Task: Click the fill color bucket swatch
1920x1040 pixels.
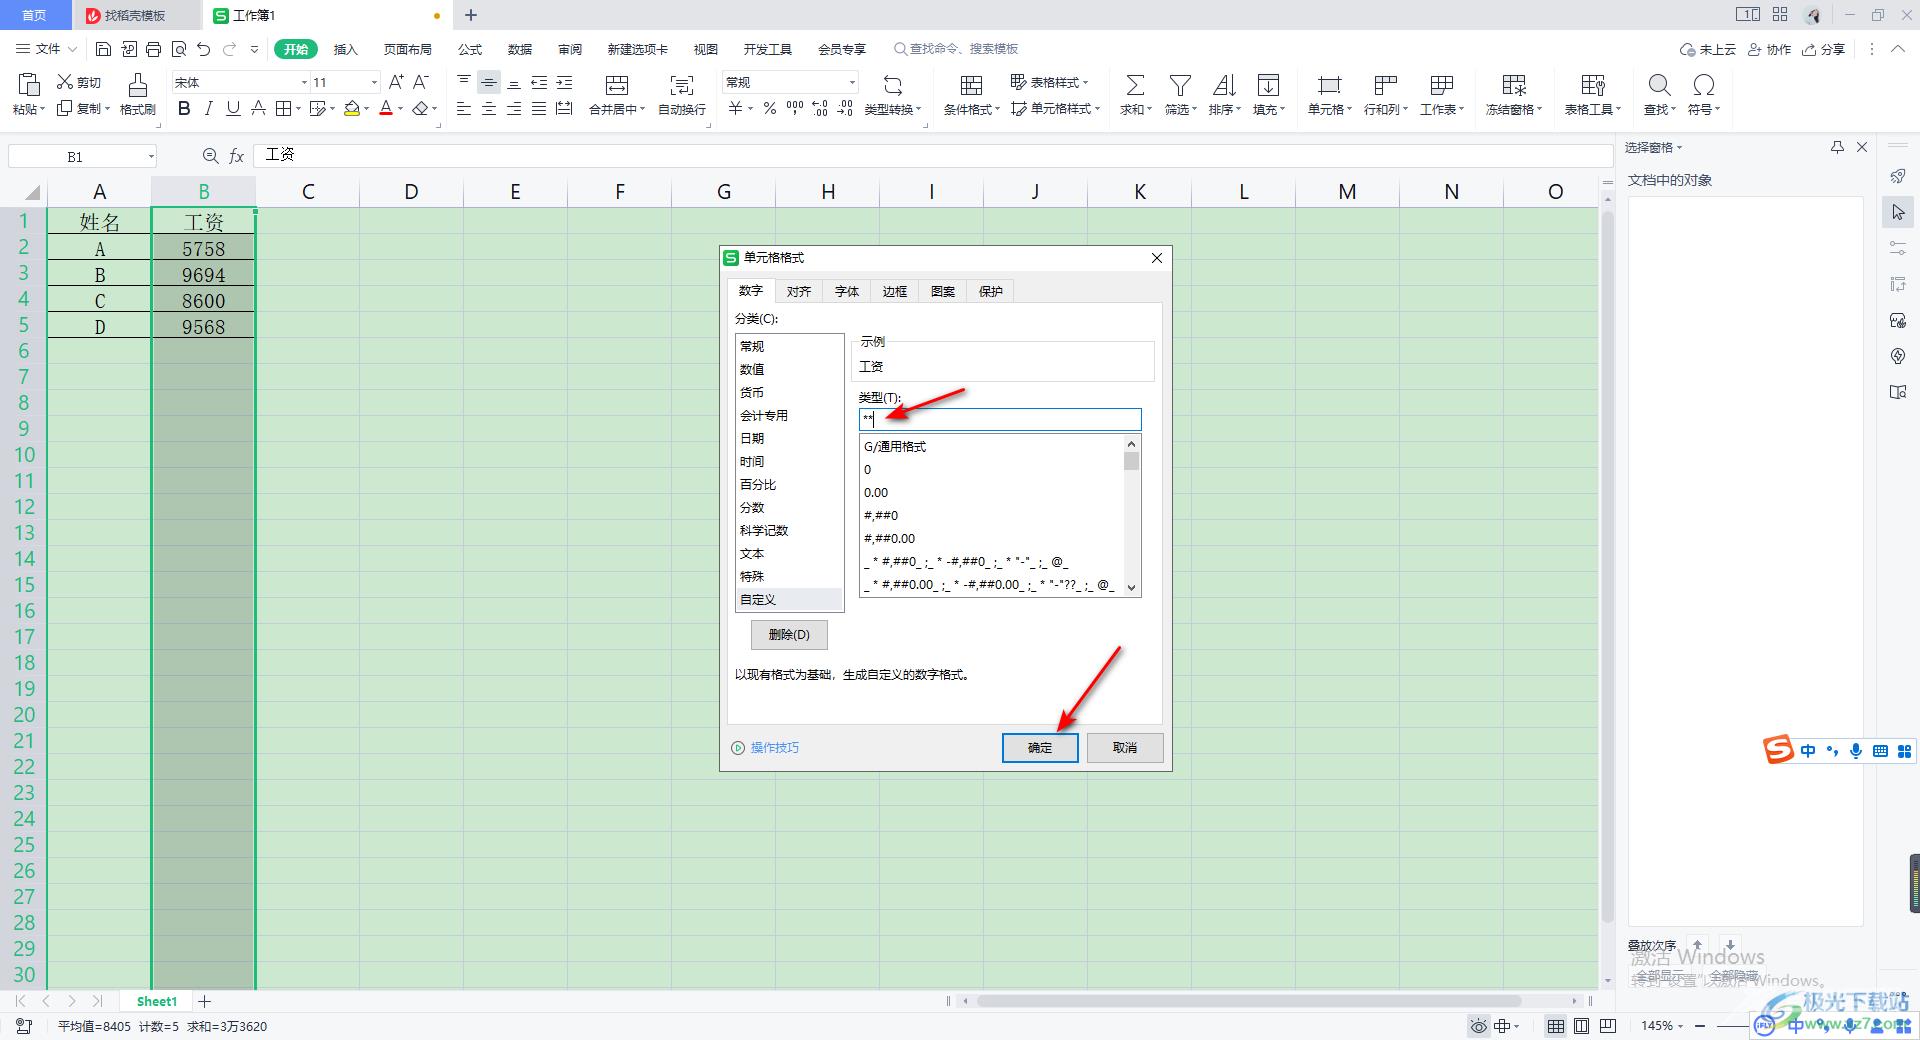Action: point(352,109)
